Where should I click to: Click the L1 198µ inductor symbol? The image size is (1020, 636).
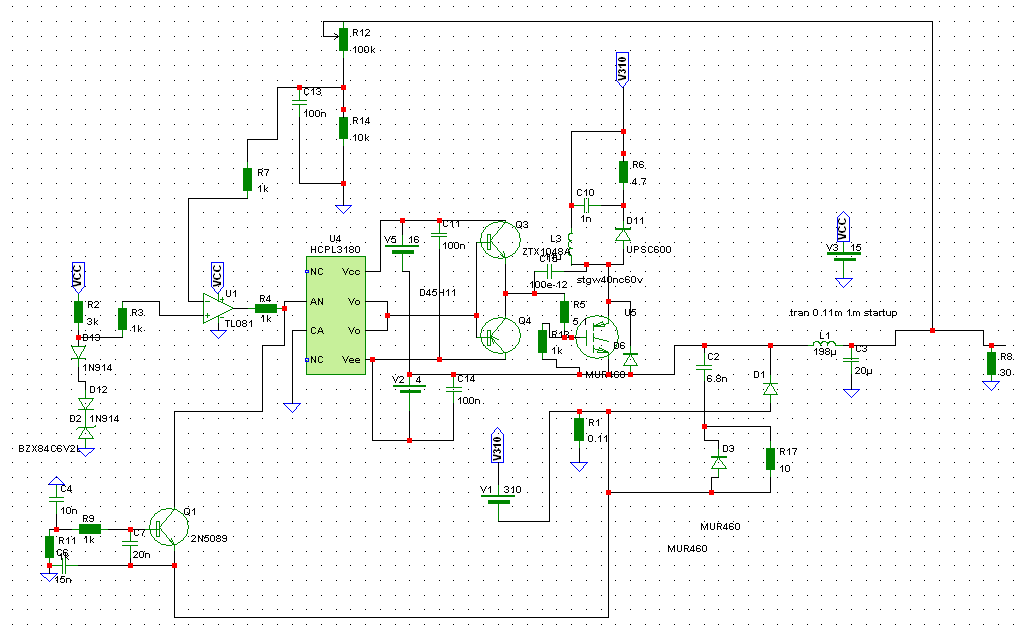[825, 346]
